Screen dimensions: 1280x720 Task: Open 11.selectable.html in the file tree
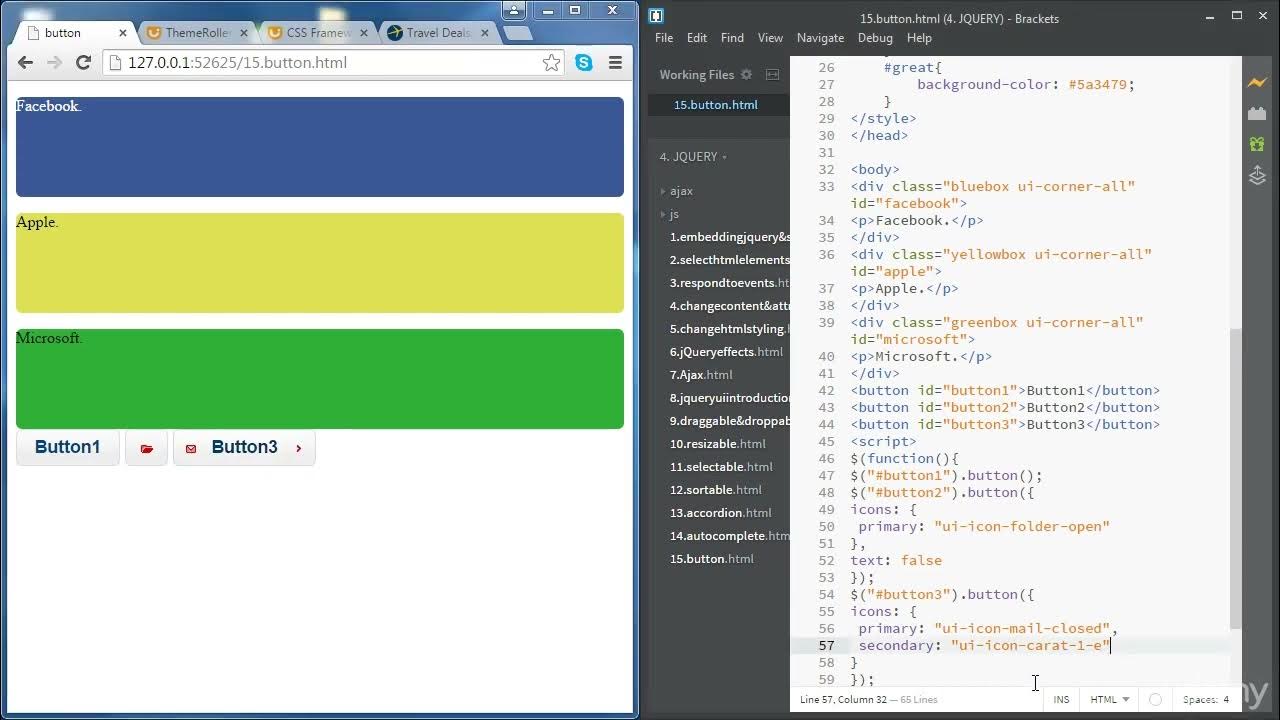tap(721, 467)
